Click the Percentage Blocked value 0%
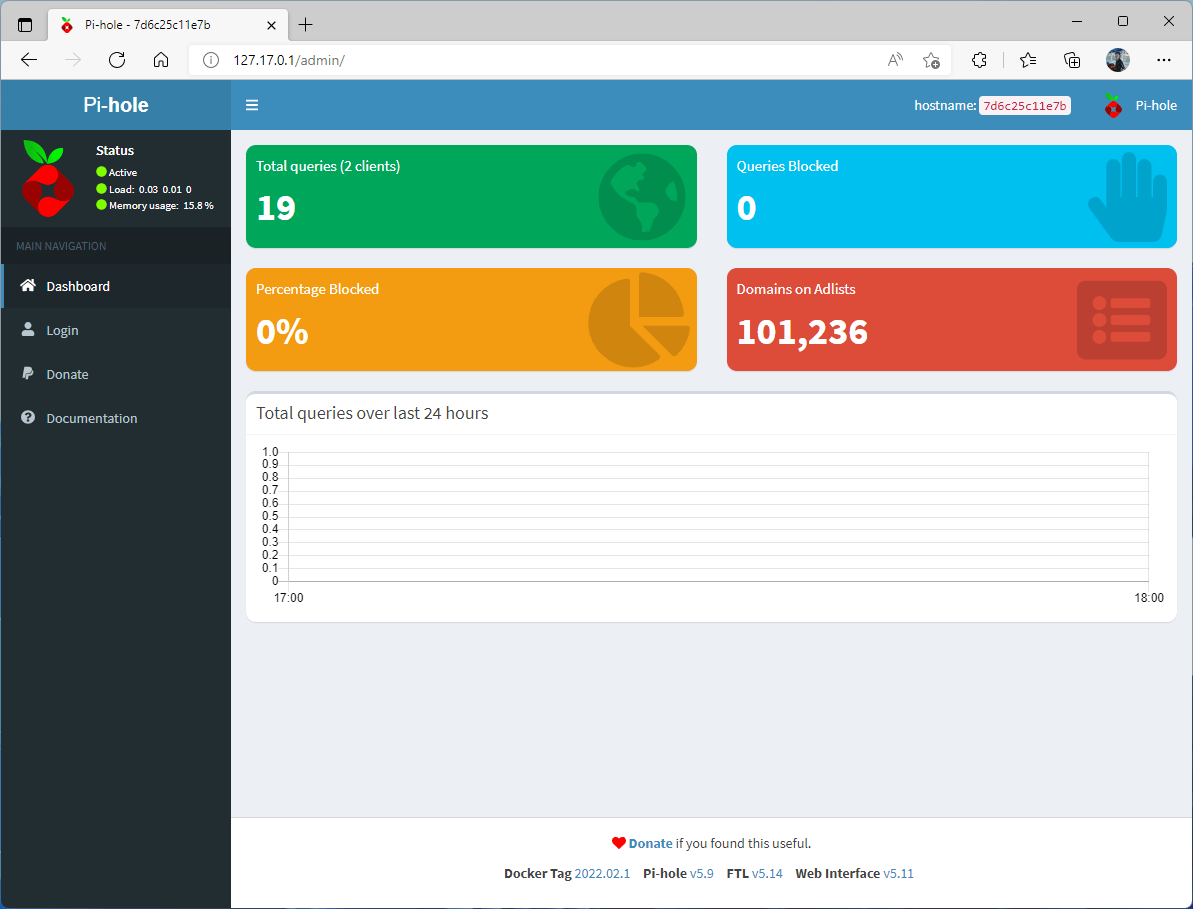Screen dimensions: 1193x909 (x=282, y=331)
